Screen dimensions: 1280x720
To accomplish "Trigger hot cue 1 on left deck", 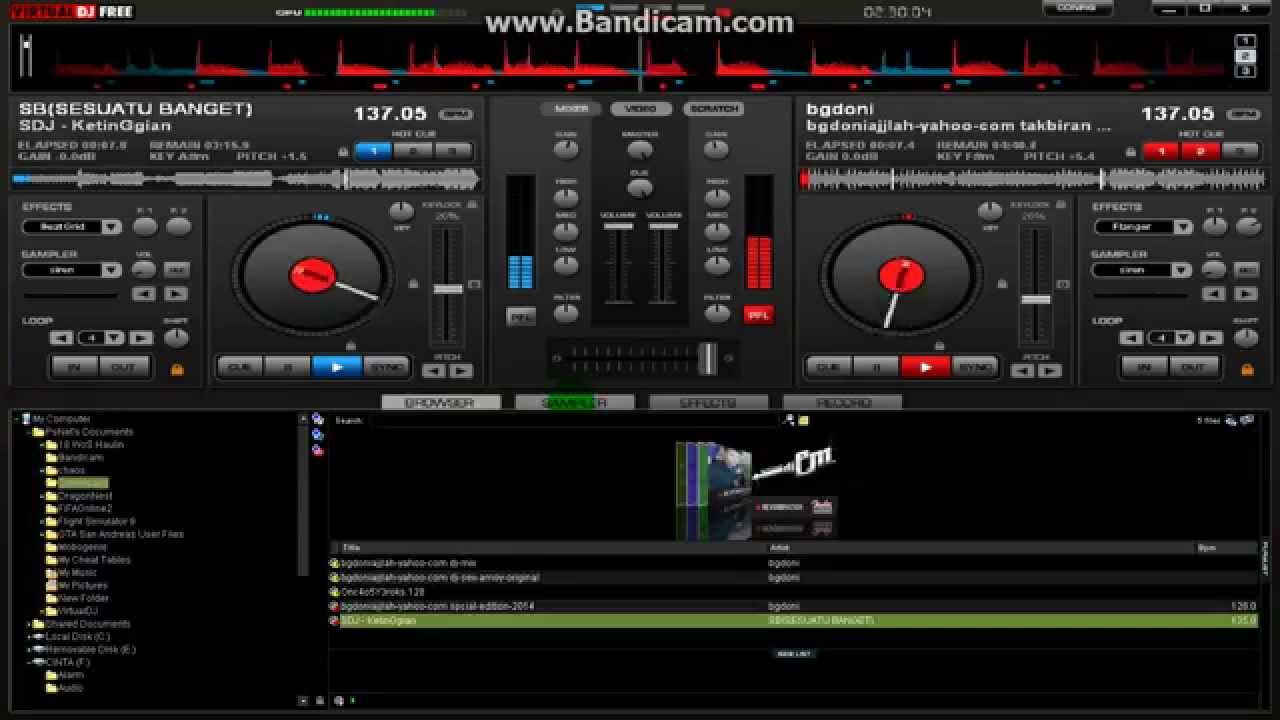I will (374, 151).
